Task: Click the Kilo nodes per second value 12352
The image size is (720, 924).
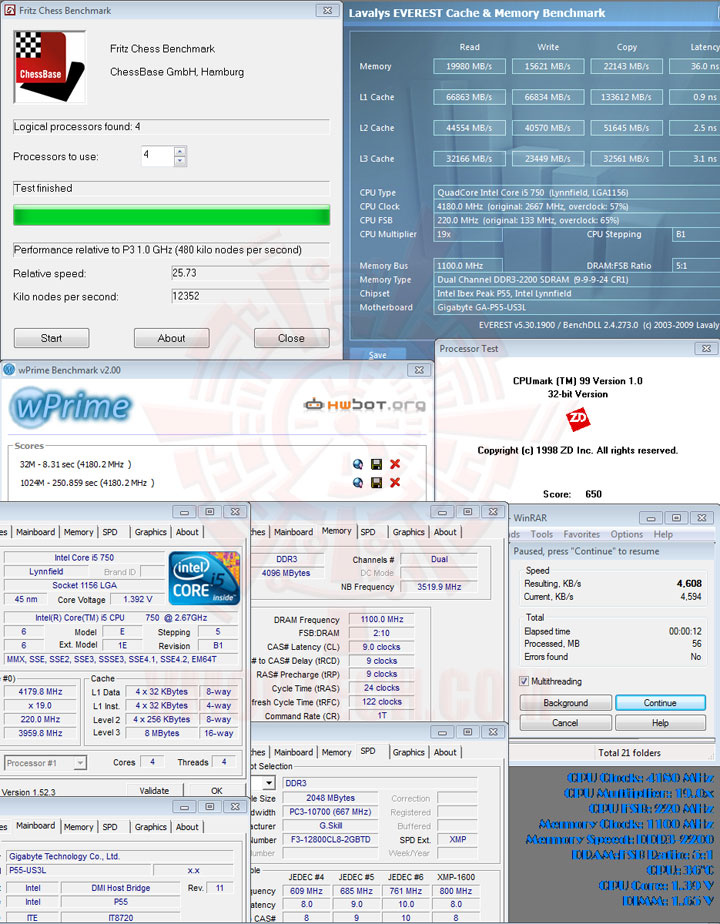Action: (x=250, y=296)
